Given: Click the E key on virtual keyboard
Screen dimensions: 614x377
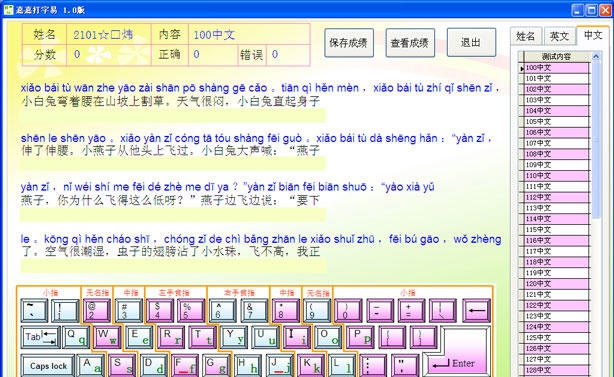Looking at the screenshot, I should 139,337.
